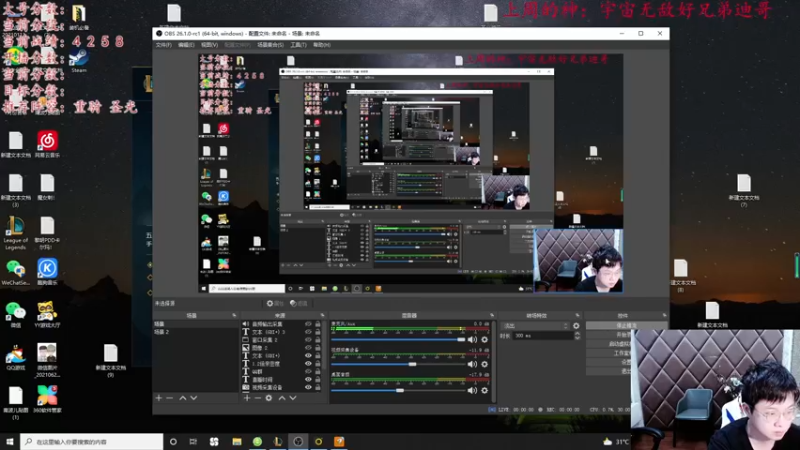Click OBS icon in the taskbar
This screenshot has width=800, height=450.
point(298,442)
